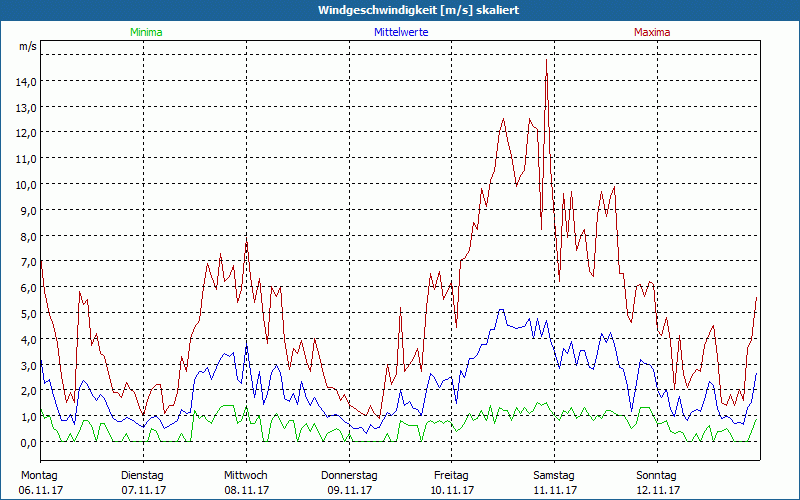Click the Freitag day label
The width and height of the screenshot is (800, 500).
[451, 476]
